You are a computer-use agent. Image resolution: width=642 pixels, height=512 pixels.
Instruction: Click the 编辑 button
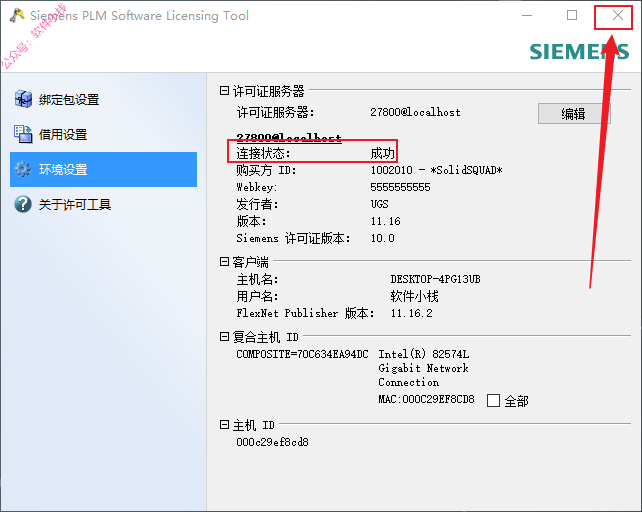[574, 113]
